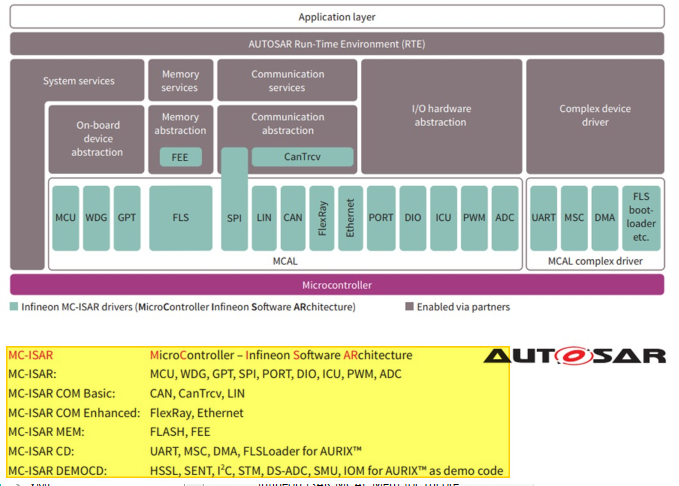Click 'HSSL, SENT, I2C, STM' demo code text
This screenshot has width=679, height=486.
(327, 470)
